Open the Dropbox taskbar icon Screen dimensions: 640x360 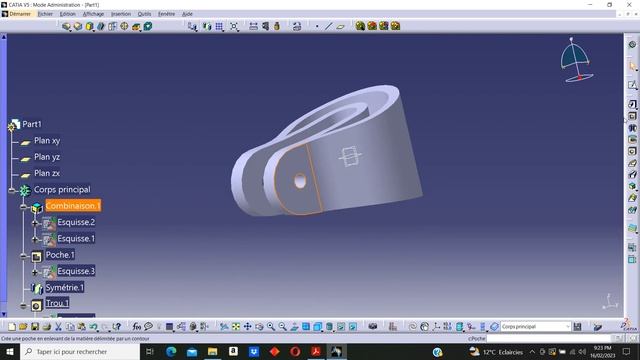pos(254,351)
